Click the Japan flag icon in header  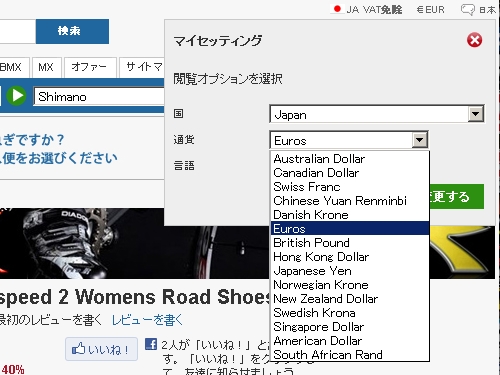pyautogui.click(x=337, y=9)
